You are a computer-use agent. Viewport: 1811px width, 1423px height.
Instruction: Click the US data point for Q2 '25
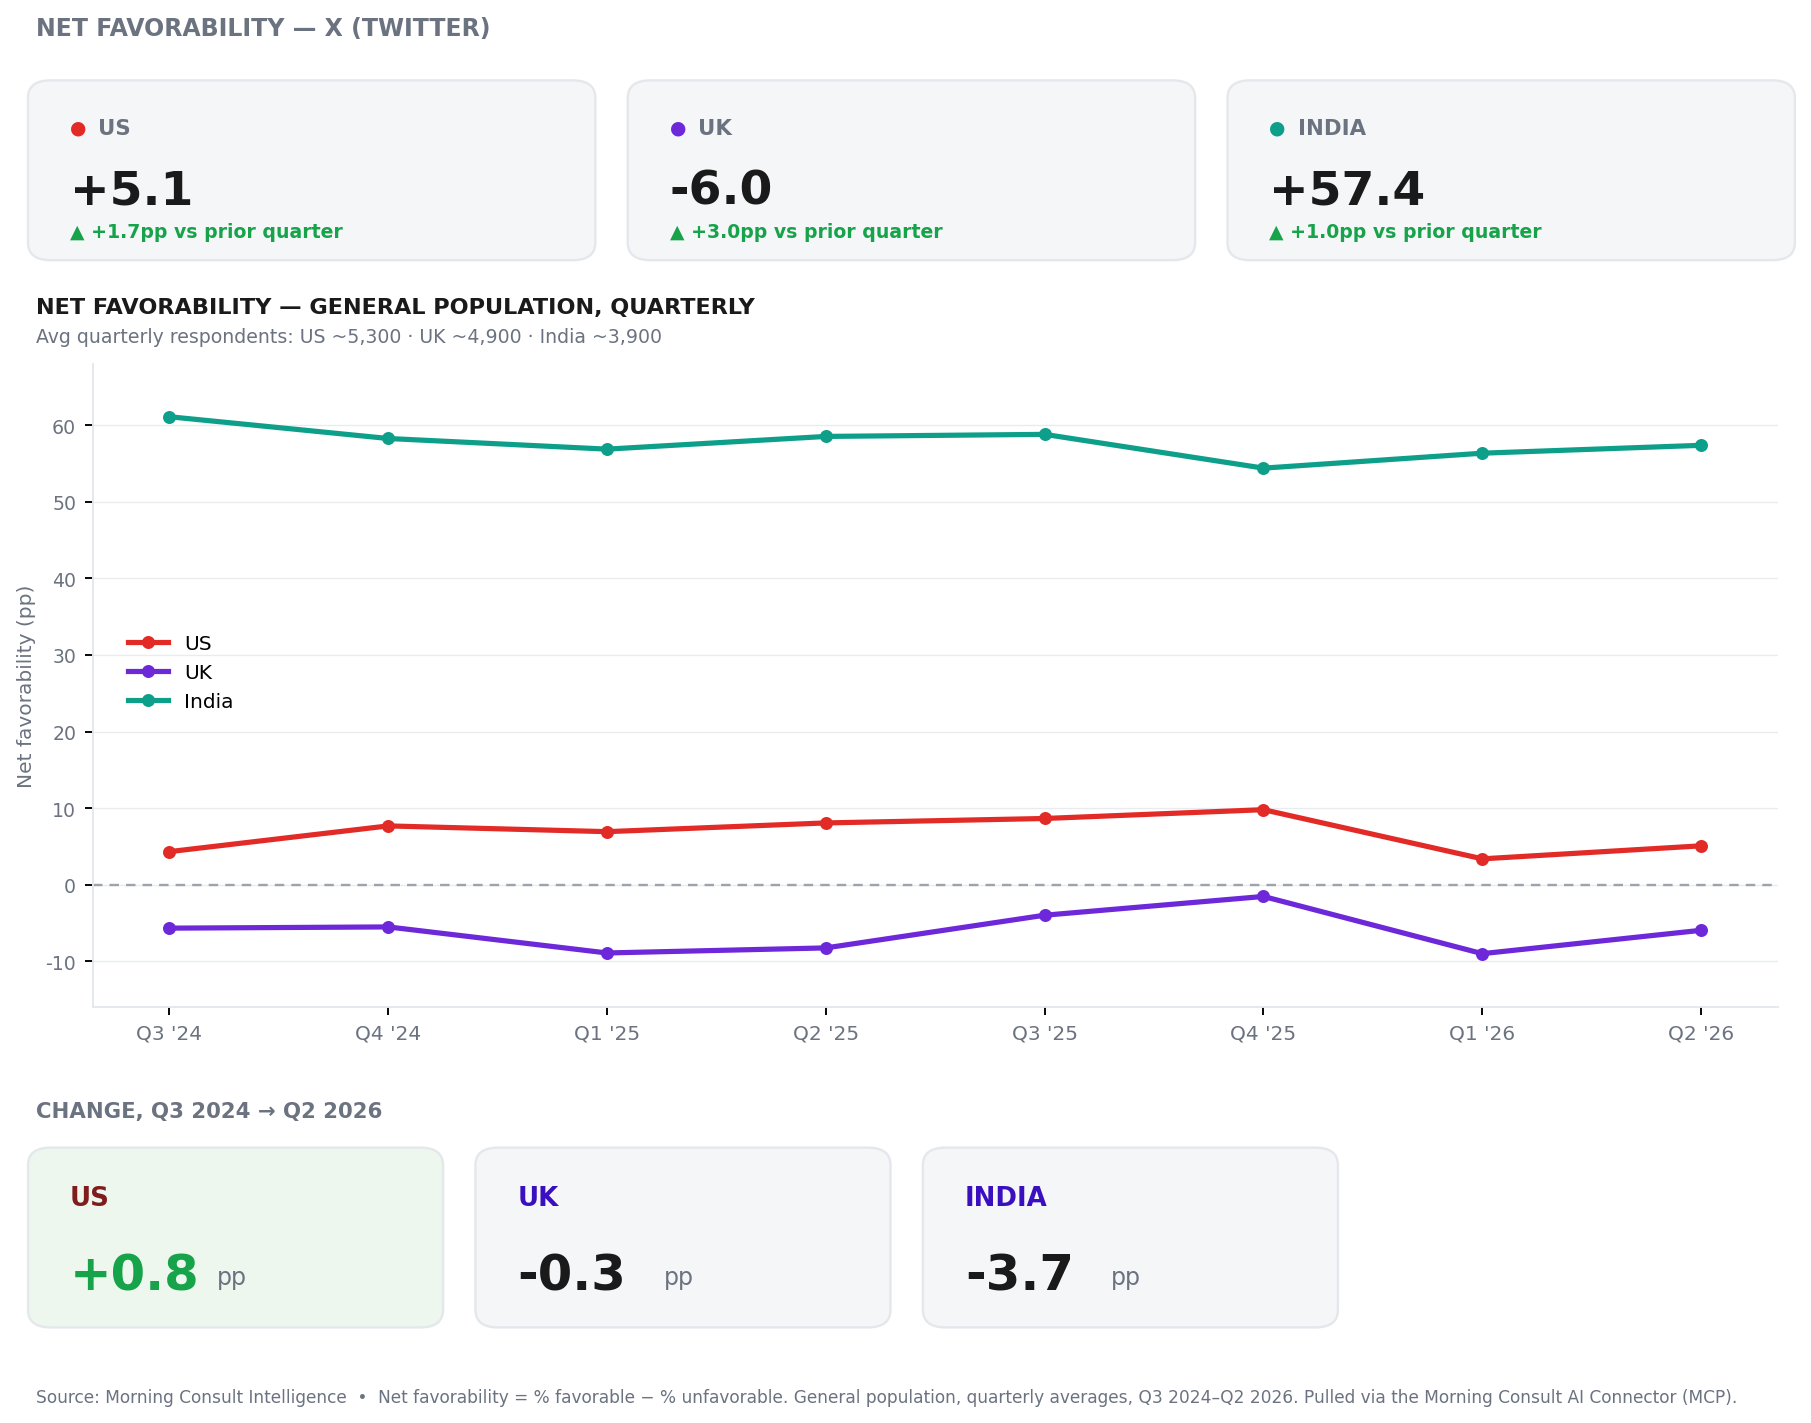point(826,823)
